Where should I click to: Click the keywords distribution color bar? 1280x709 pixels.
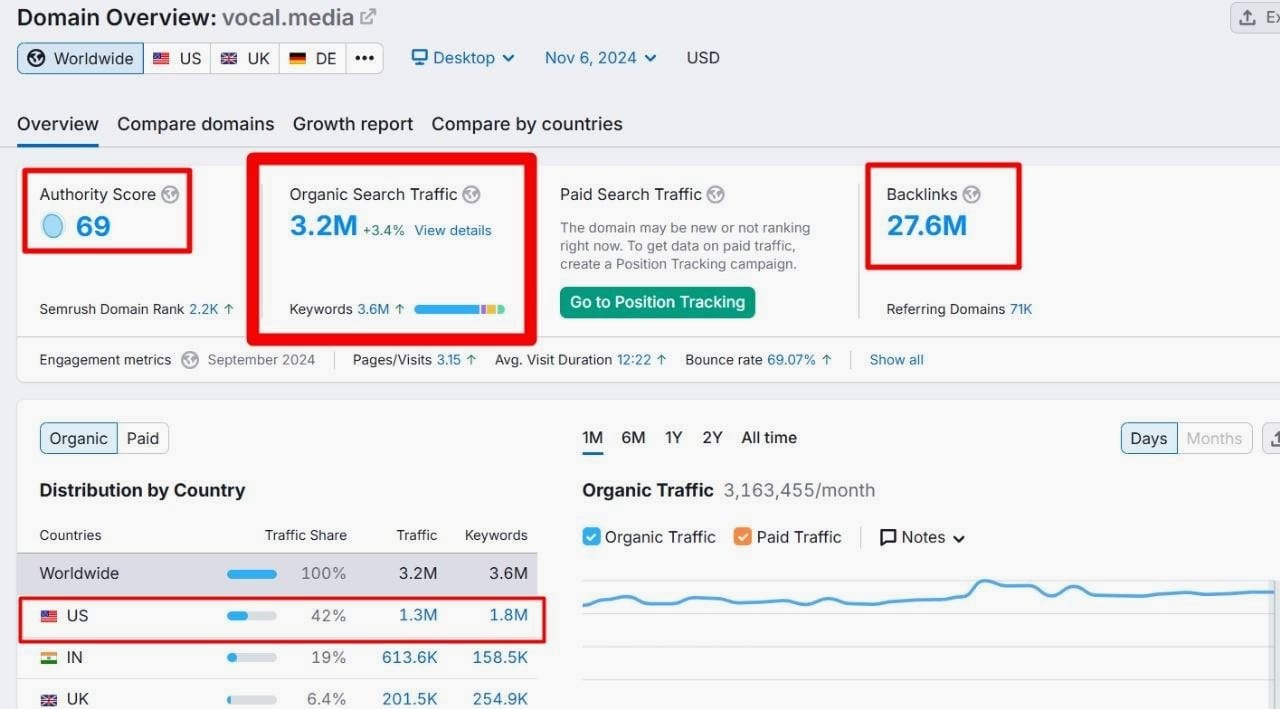(x=459, y=310)
